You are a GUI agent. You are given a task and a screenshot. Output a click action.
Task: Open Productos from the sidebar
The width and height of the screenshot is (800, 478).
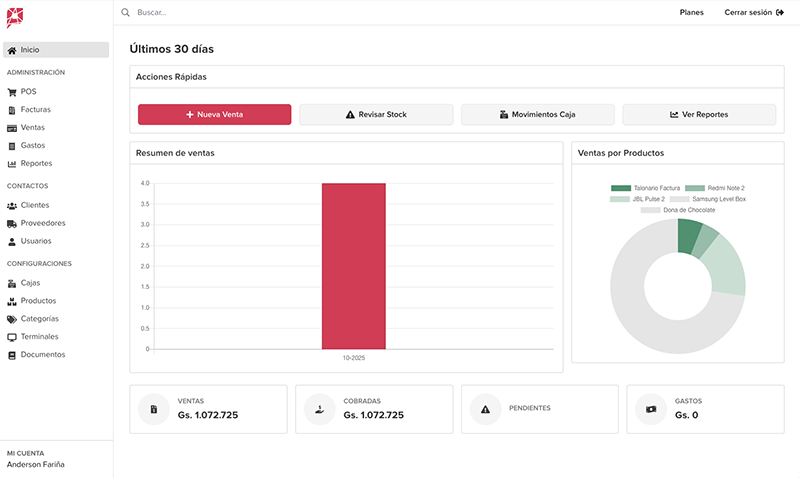38,301
